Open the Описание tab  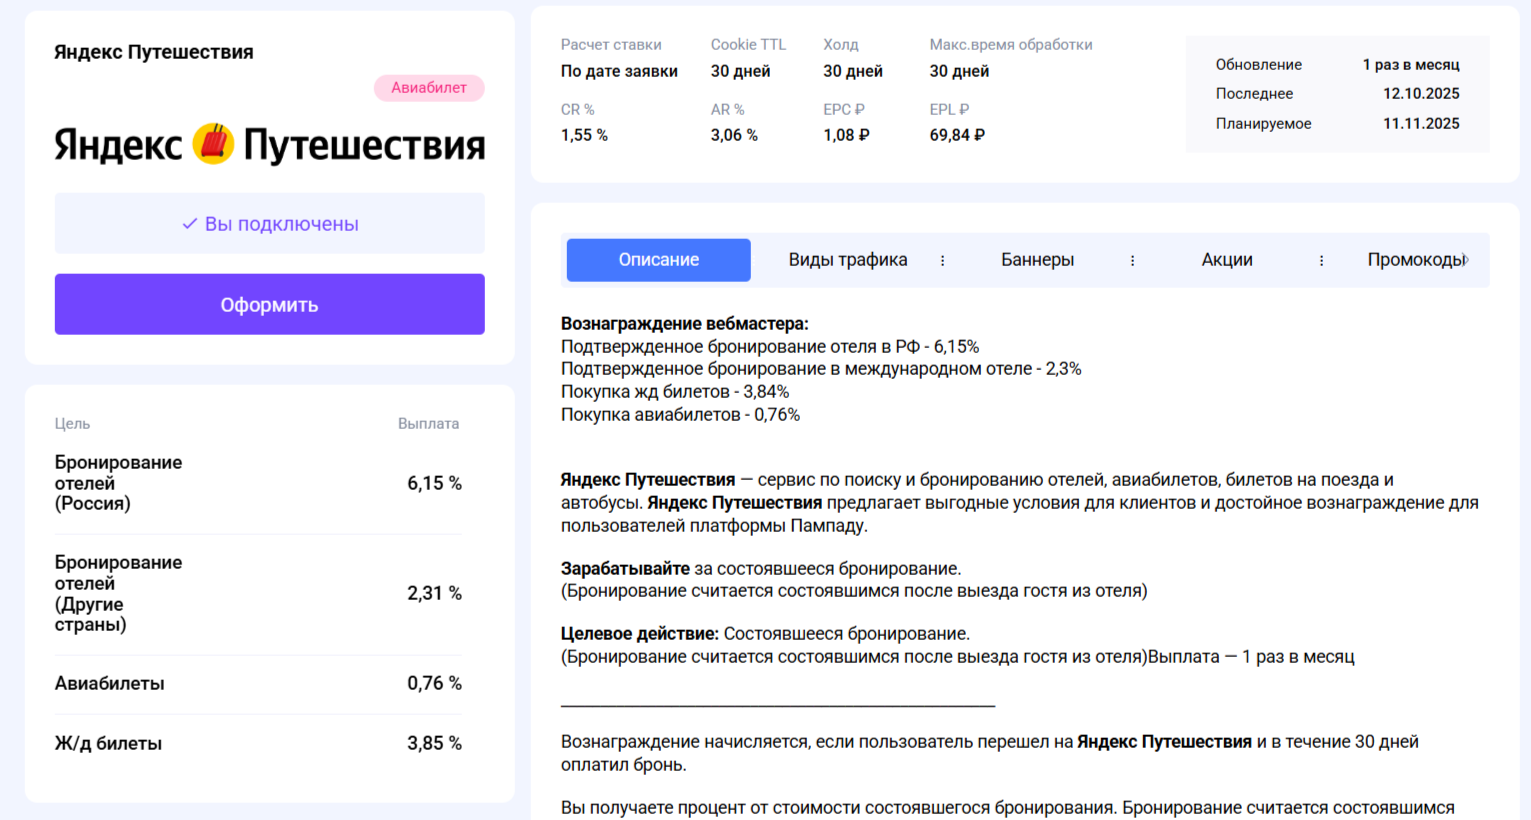[658, 260]
